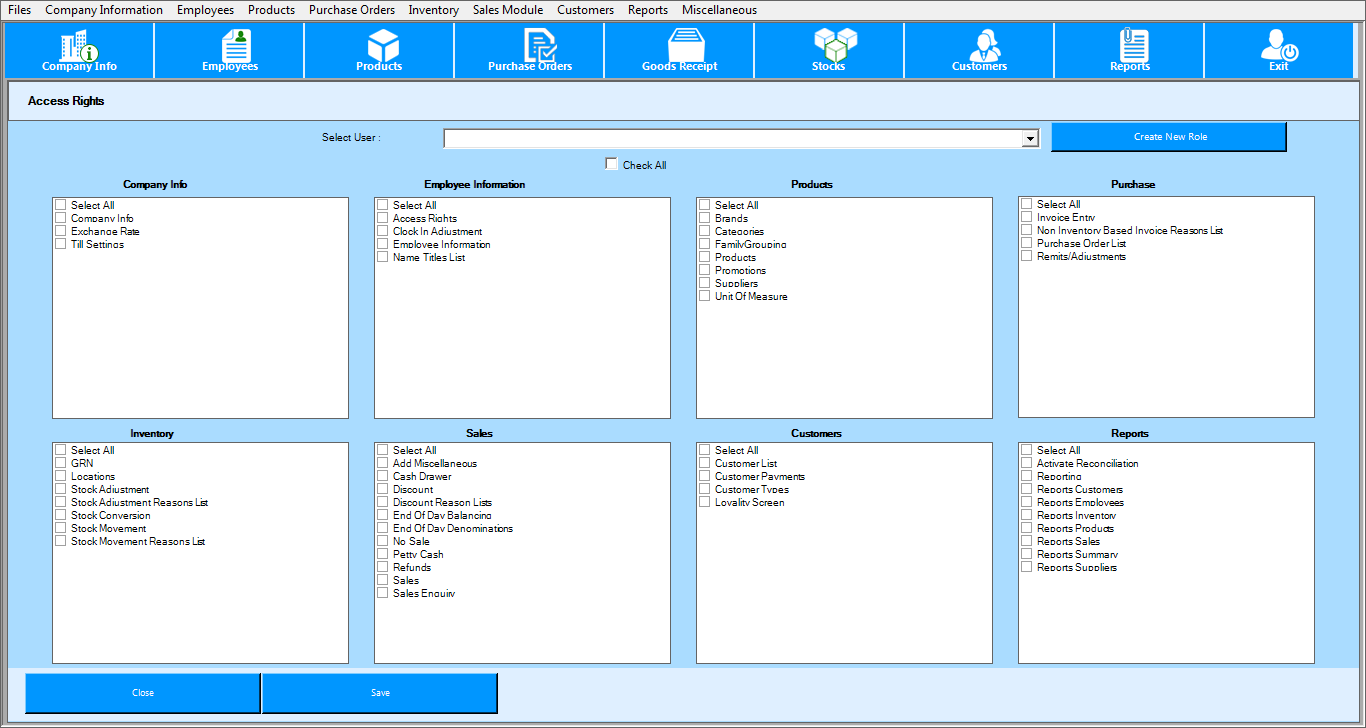Save the access rights settings
1366x728 pixels.
coord(380,692)
